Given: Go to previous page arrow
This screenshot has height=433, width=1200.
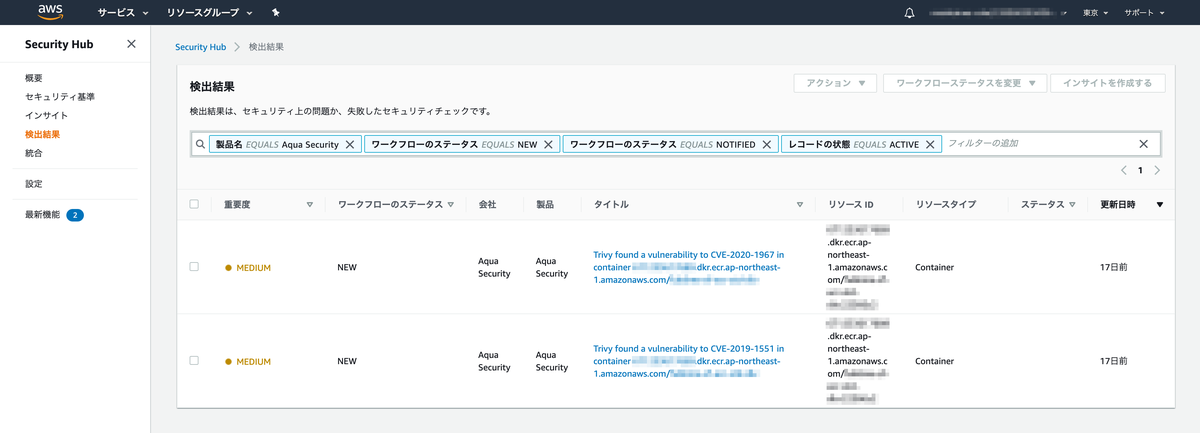Looking at the screenshot, I should pos(1124,170).
